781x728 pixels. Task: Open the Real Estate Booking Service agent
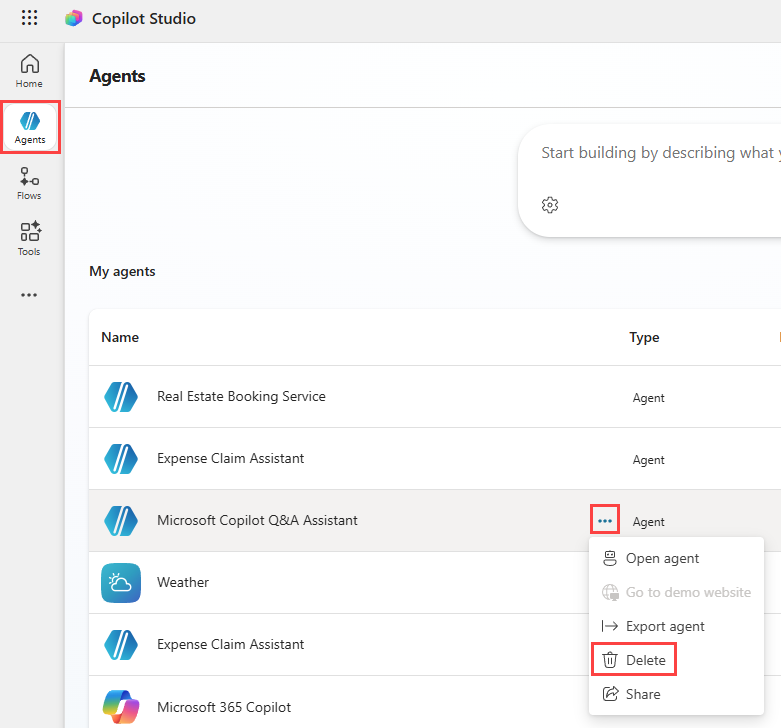(241, 396)
